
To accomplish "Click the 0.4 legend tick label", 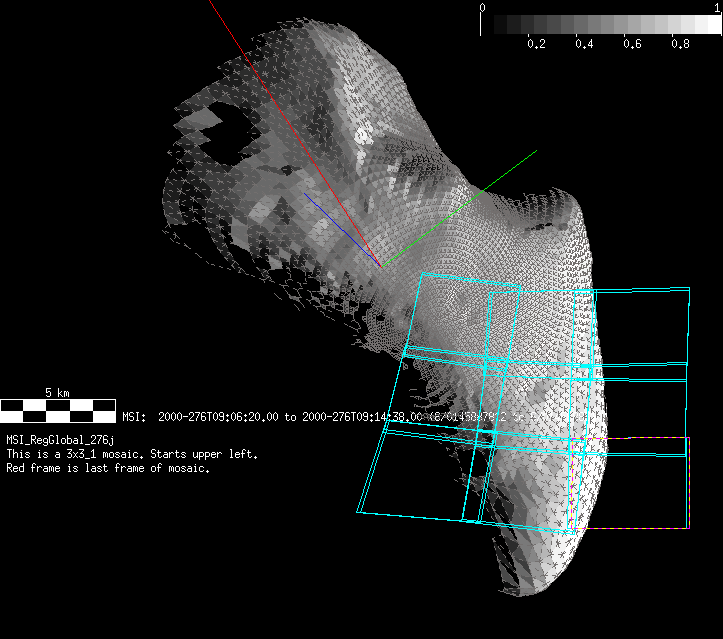I will tap(584, 44).
